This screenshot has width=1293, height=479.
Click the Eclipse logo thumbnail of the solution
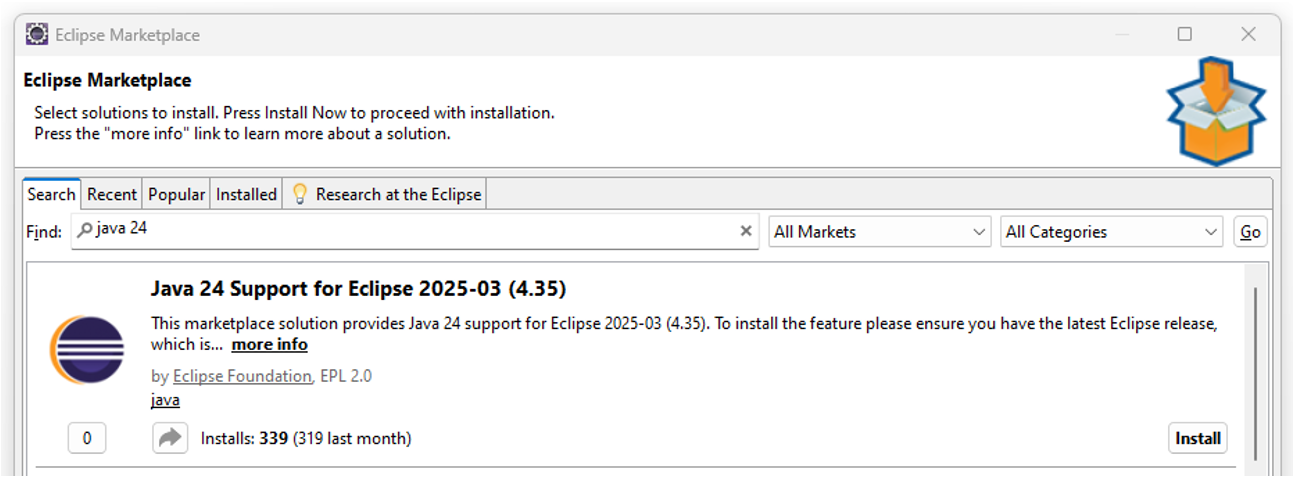(87, 351)
